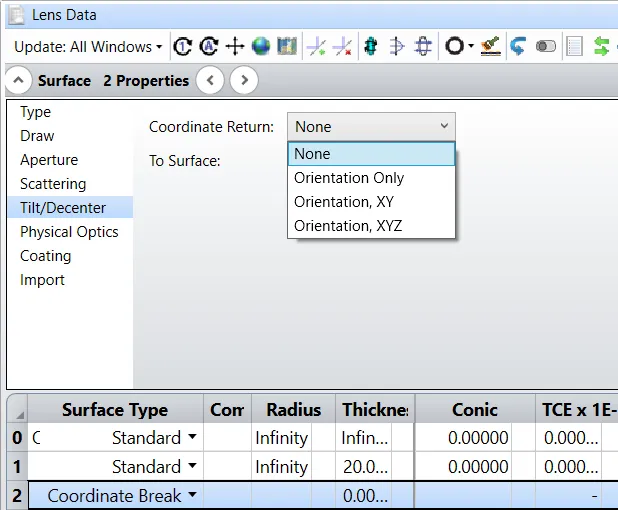The width and height of the screenshot is (618, 510).
Task: Click the toggle switch icon in toolbar
Action: pyautogui.click(x=546, y=47)
